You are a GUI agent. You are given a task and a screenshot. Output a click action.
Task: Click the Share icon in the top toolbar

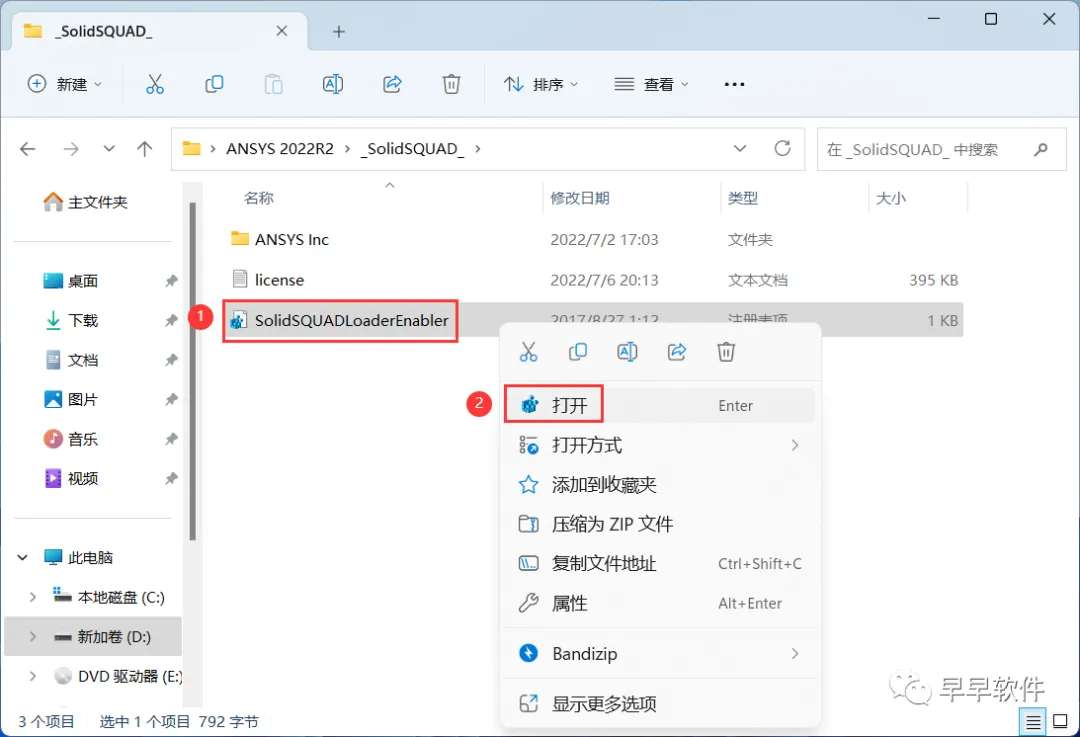392,84
